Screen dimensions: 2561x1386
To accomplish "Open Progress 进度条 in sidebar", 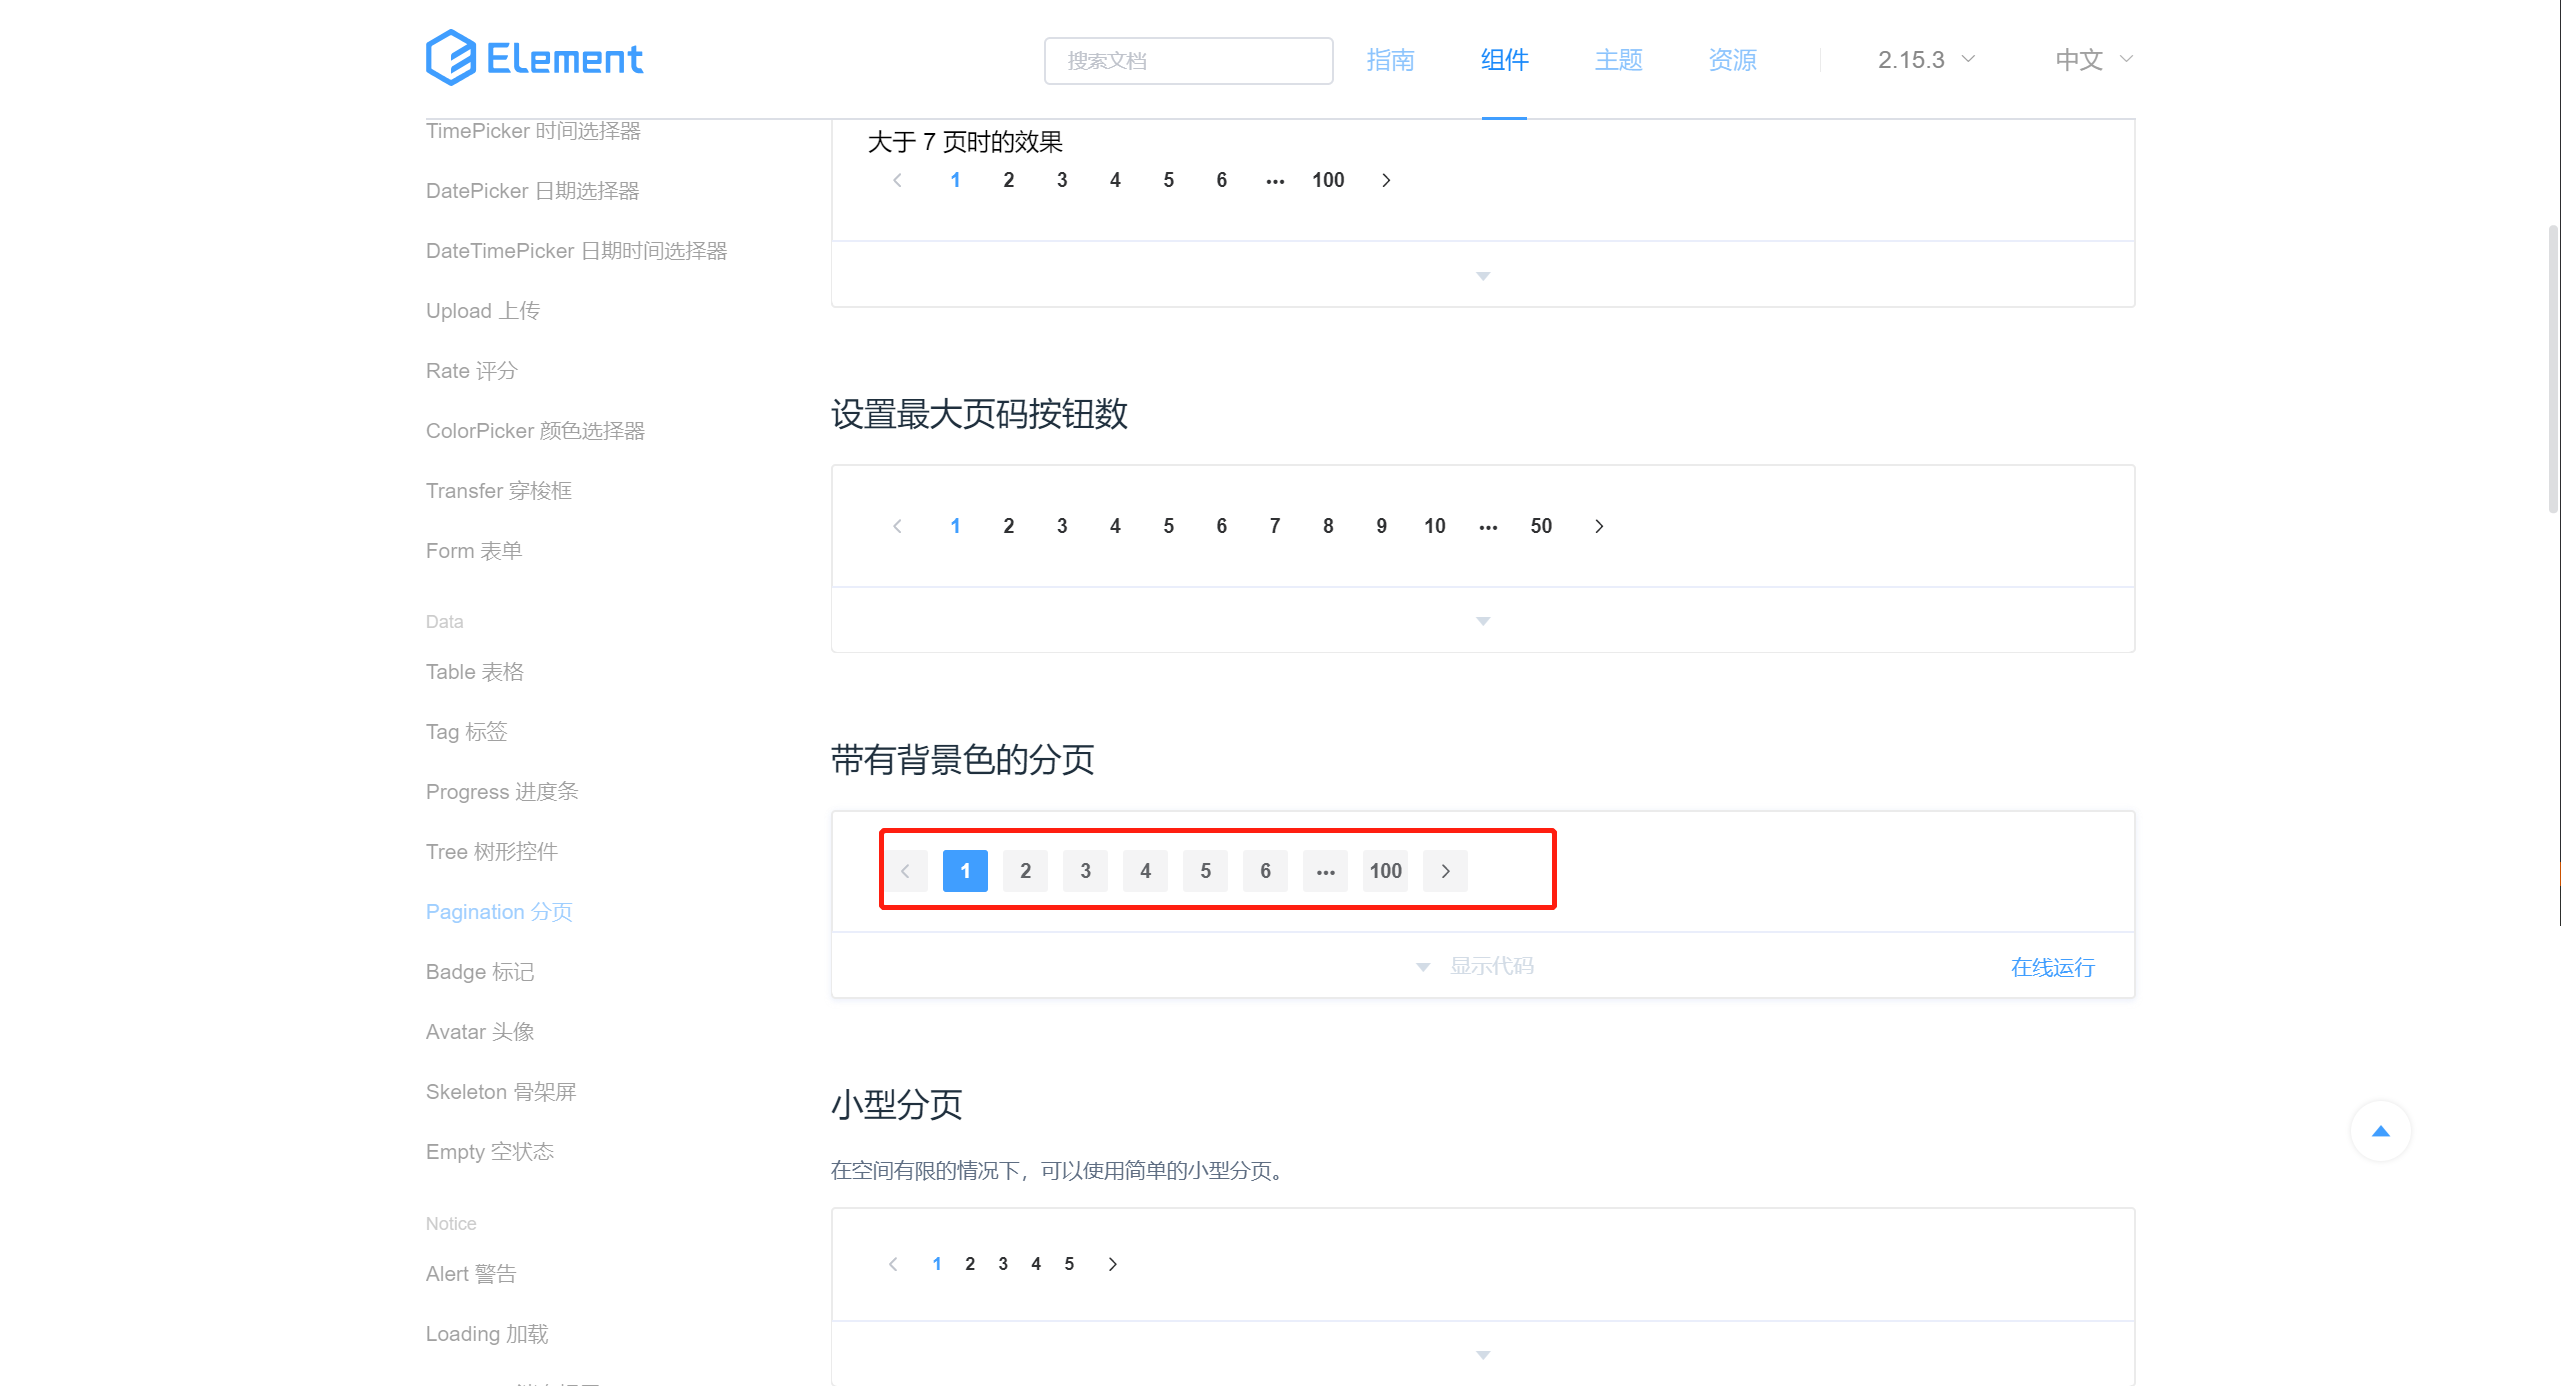I will [x=502, y=792].
